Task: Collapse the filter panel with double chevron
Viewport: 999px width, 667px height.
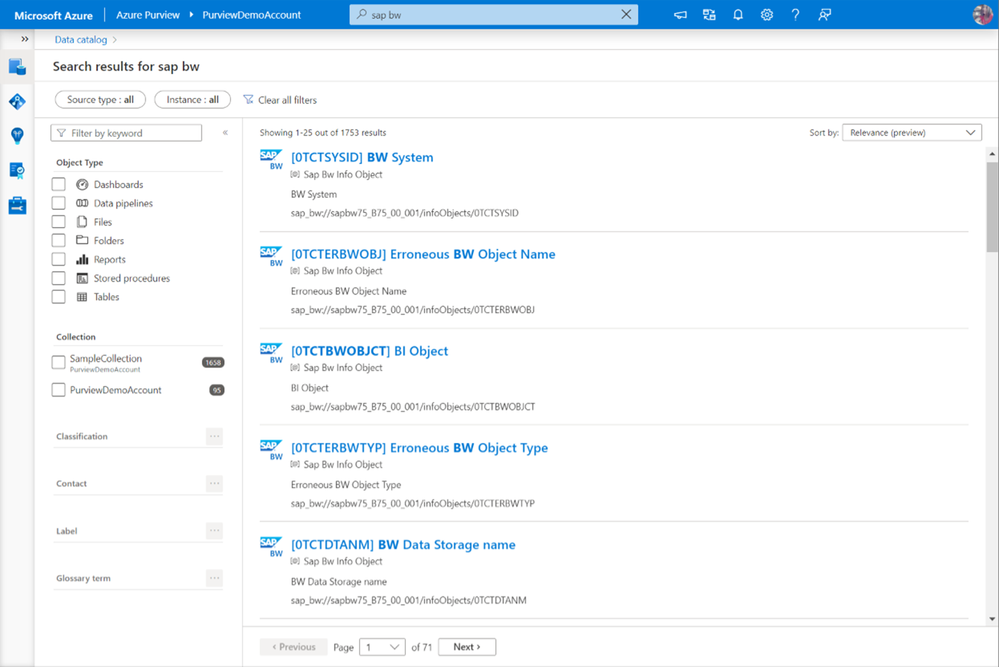Action: pyautogui.click(x=225, y=133)
